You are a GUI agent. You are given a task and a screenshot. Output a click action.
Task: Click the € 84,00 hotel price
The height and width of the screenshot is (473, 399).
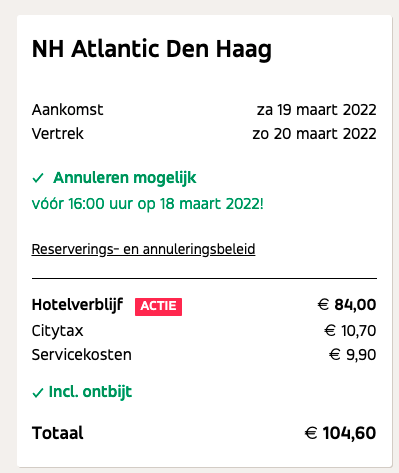tap(347, 305)
